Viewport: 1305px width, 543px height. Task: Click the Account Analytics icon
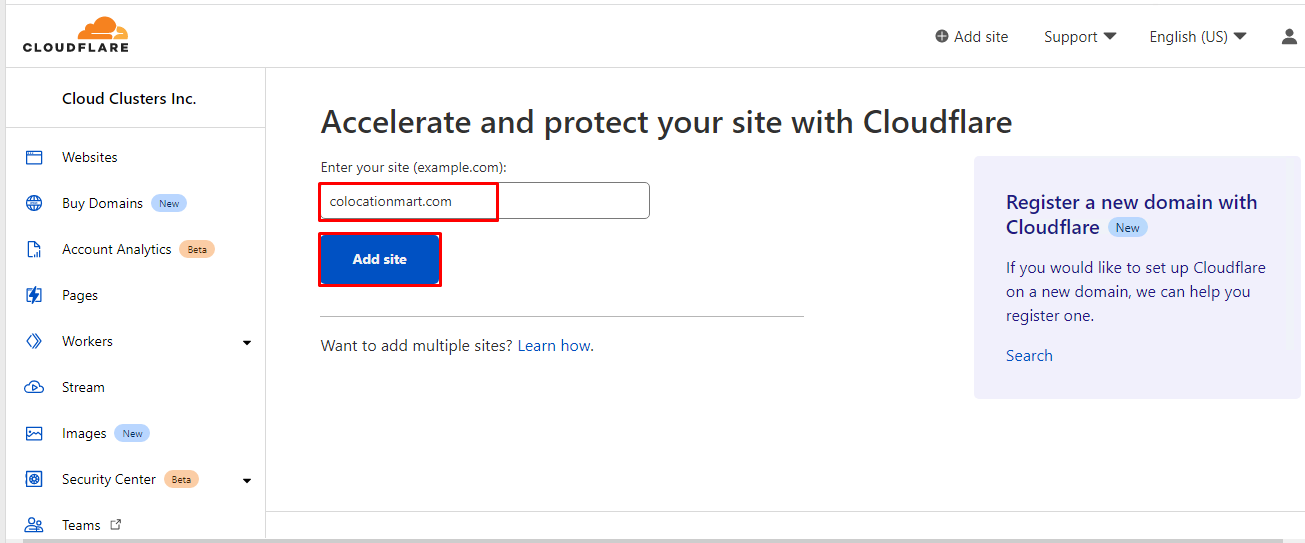[x=34, y=249]
